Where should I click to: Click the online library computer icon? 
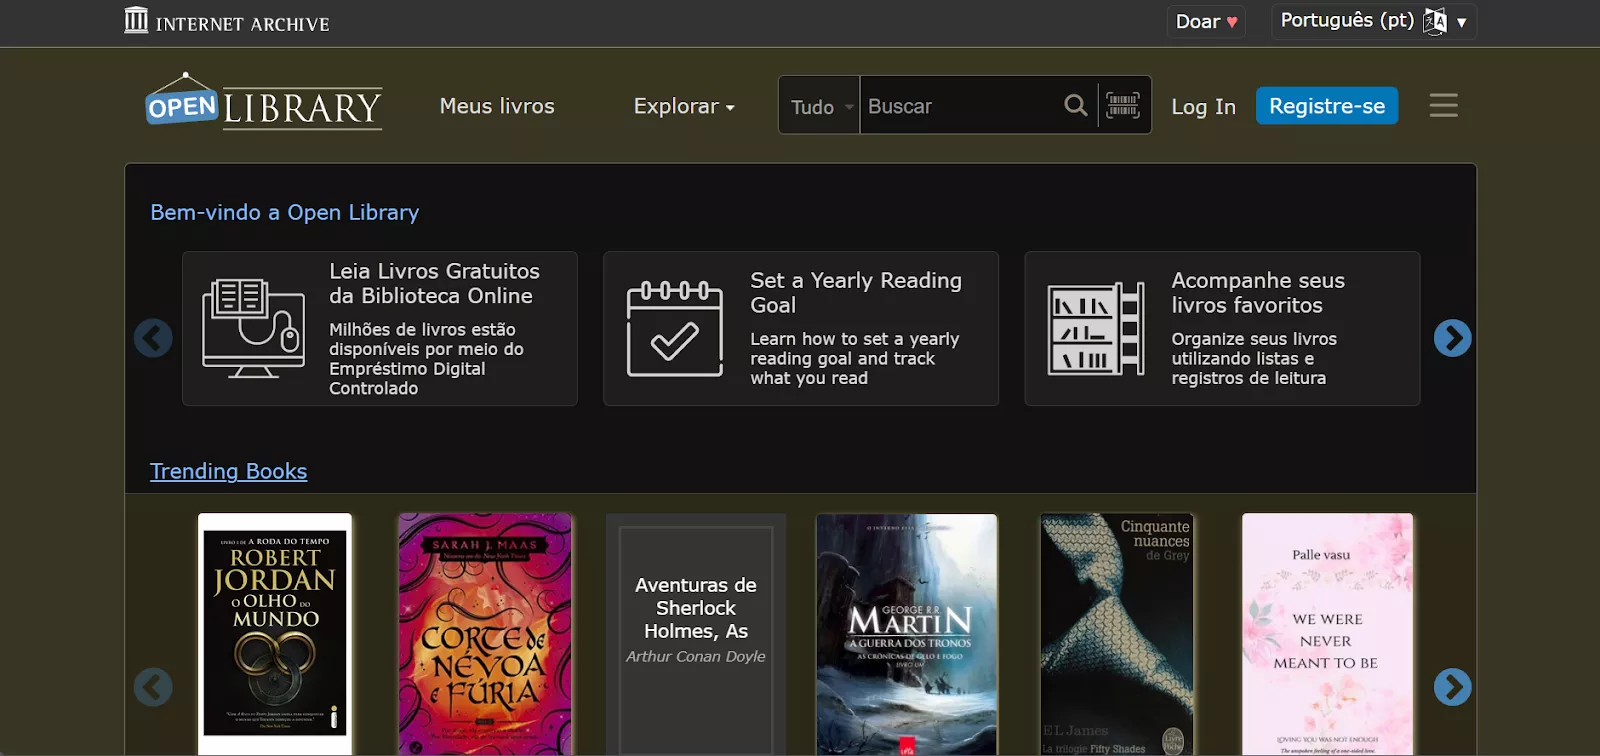253,328
